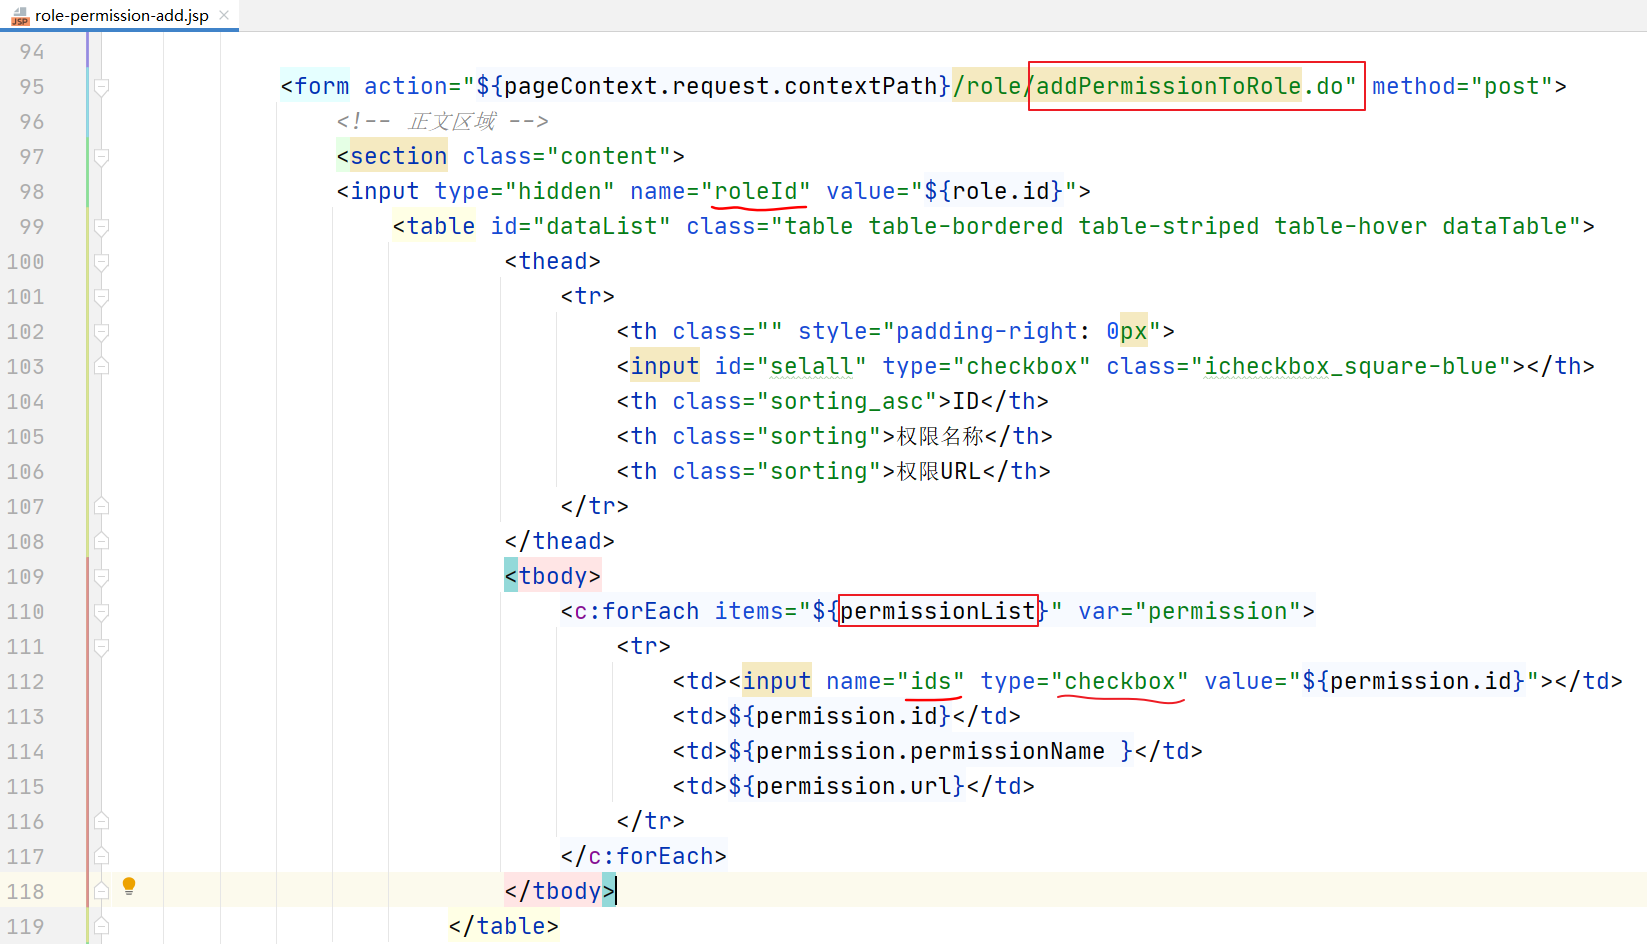Viewport: 1647px width, 944px height.
Task: Click the 权限URL header text
Action: (939, 472)
